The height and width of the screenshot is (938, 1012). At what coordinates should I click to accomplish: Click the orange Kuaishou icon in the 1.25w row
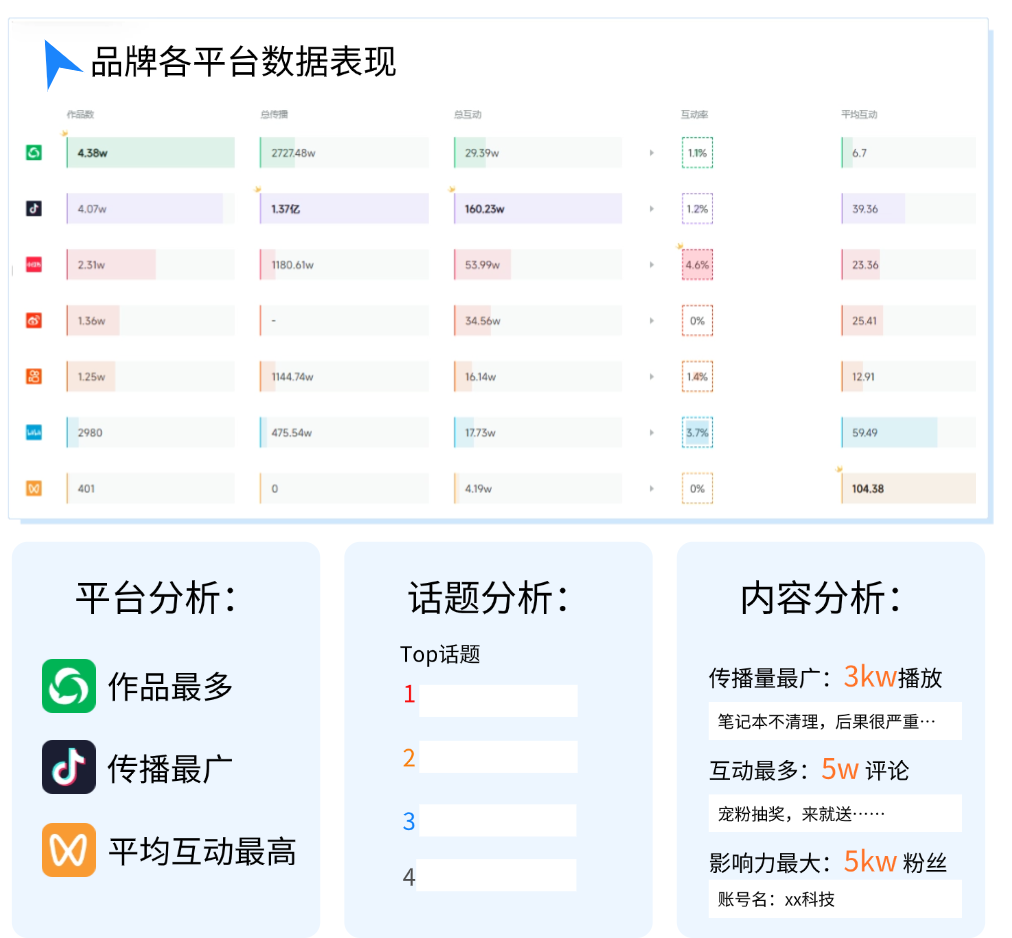click(x=34, y=376)
